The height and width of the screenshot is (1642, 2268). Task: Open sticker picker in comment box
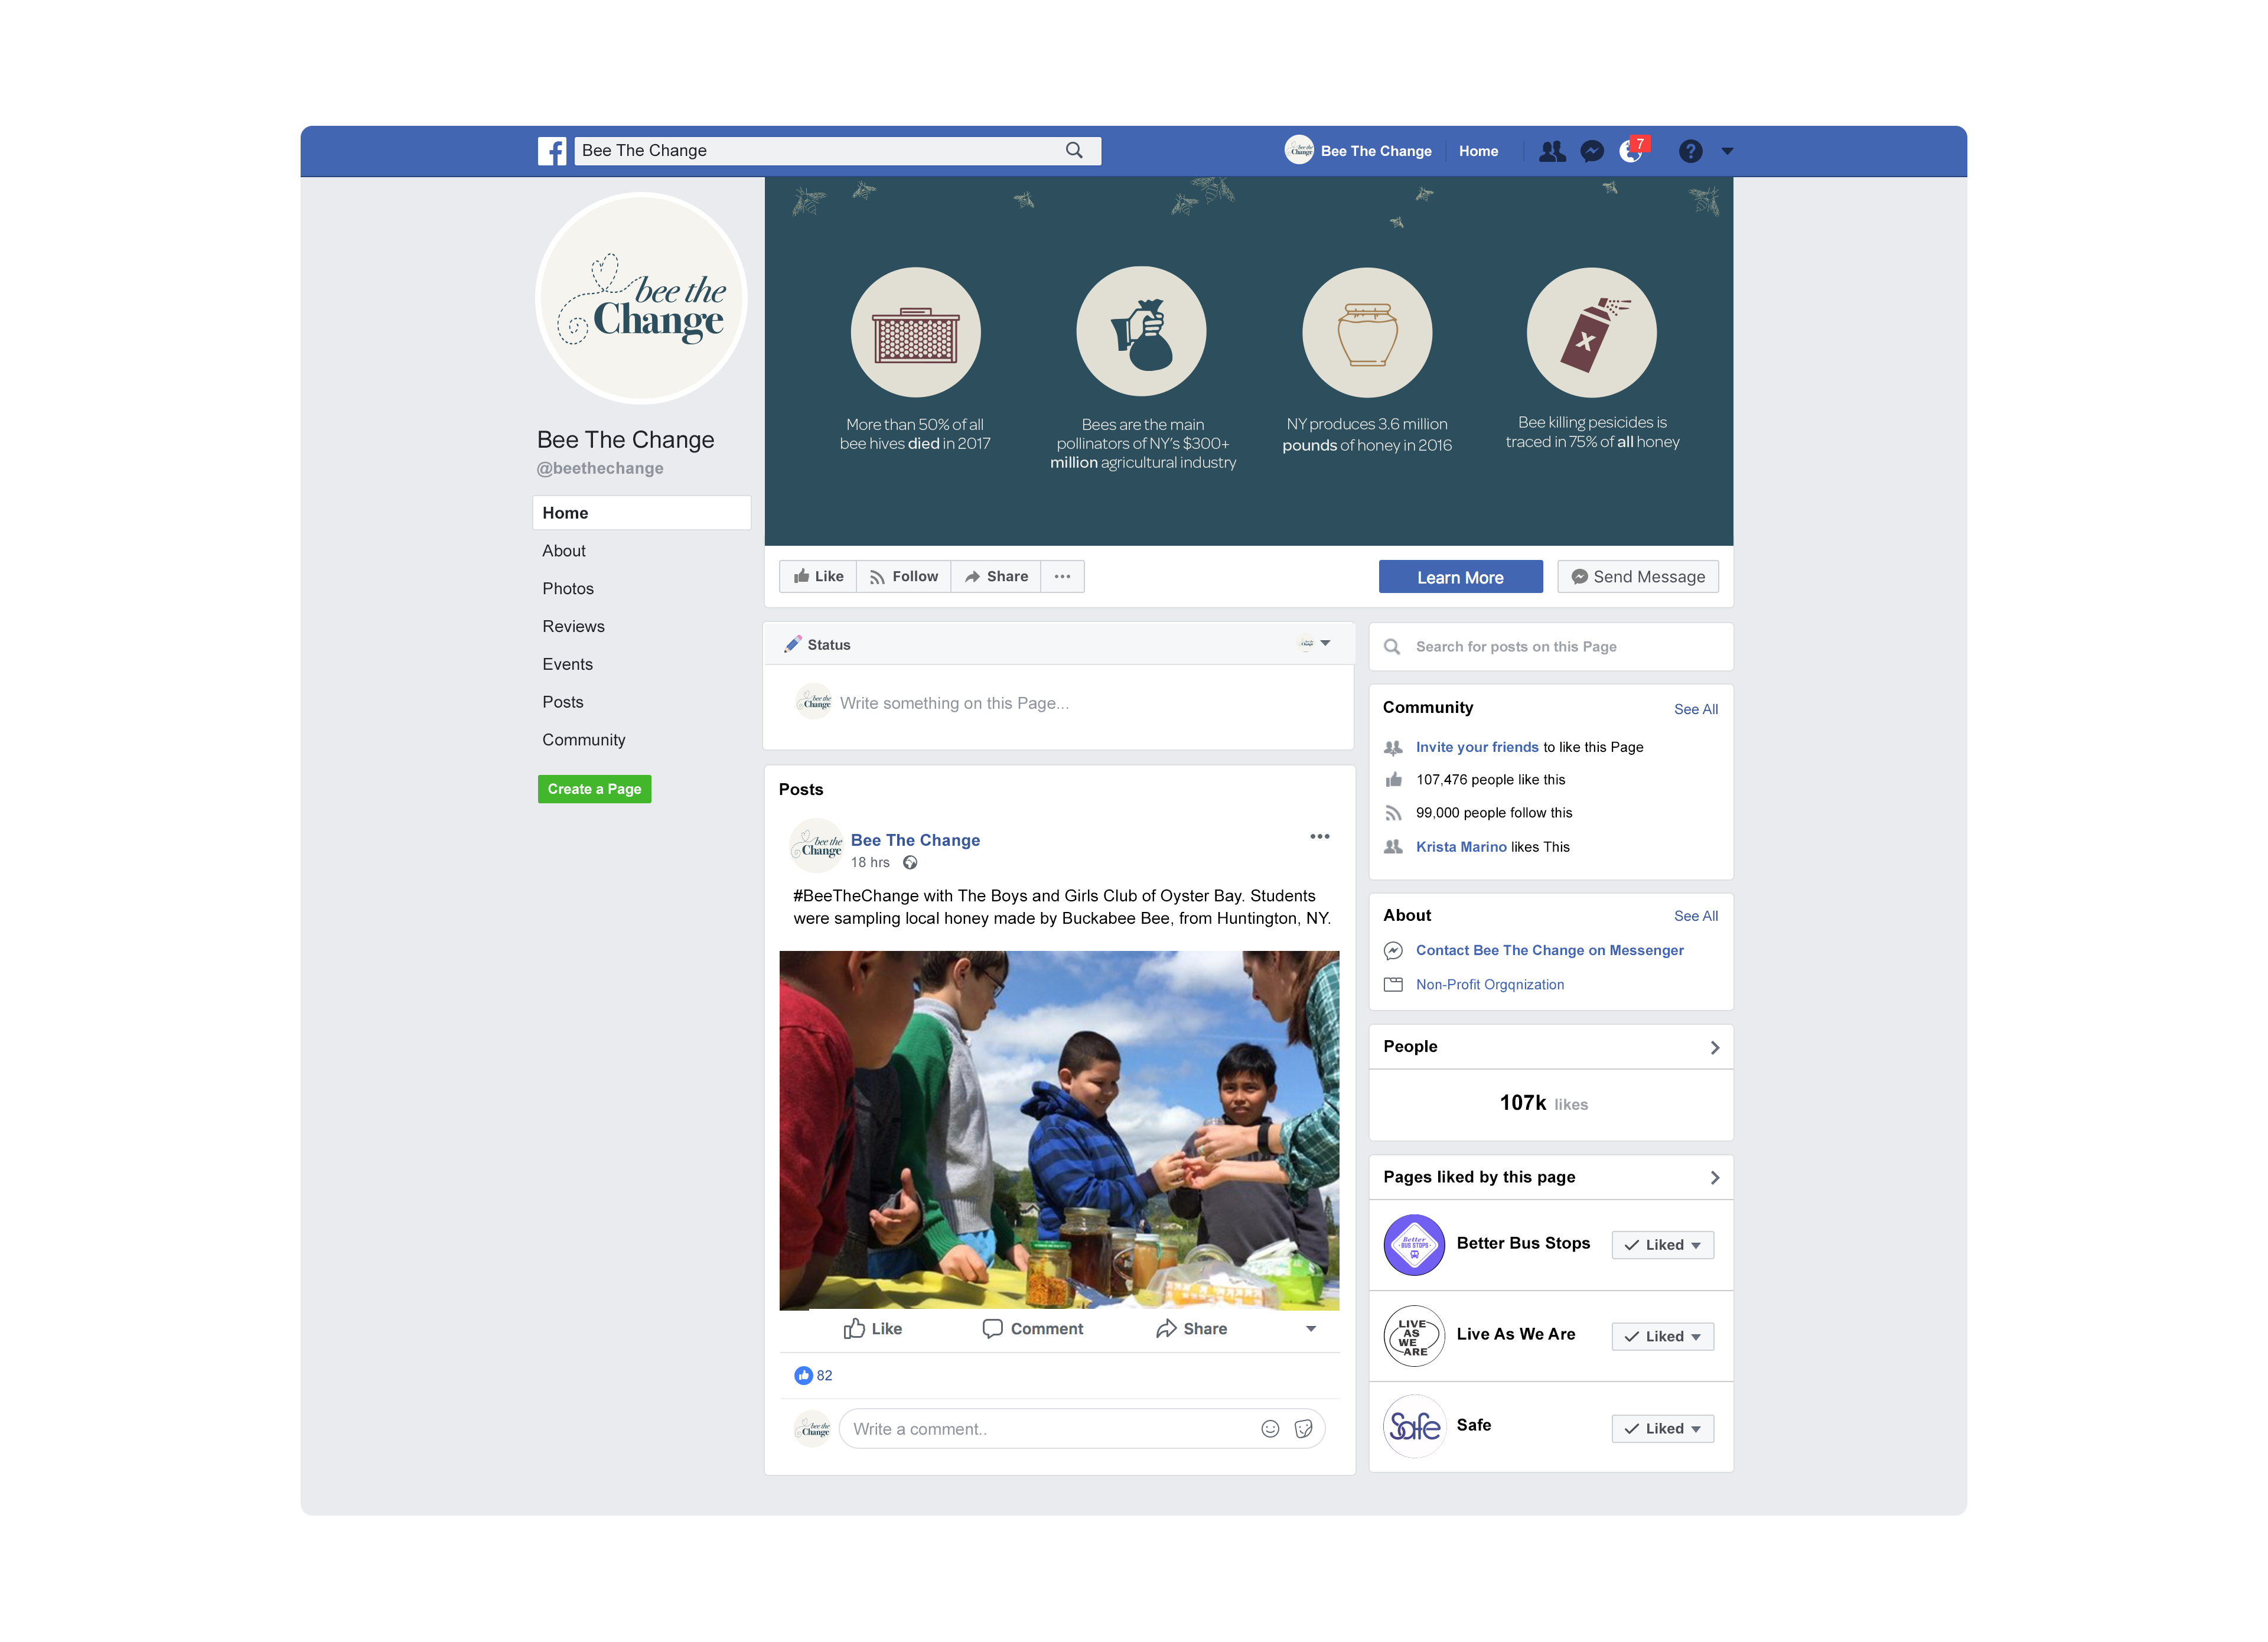coord(1303,1429)
